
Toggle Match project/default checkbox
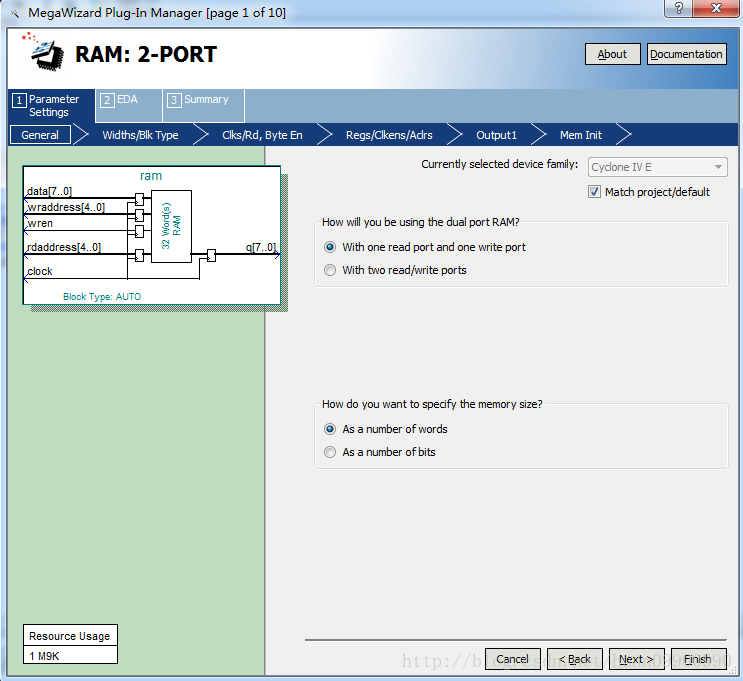point(594,192)
